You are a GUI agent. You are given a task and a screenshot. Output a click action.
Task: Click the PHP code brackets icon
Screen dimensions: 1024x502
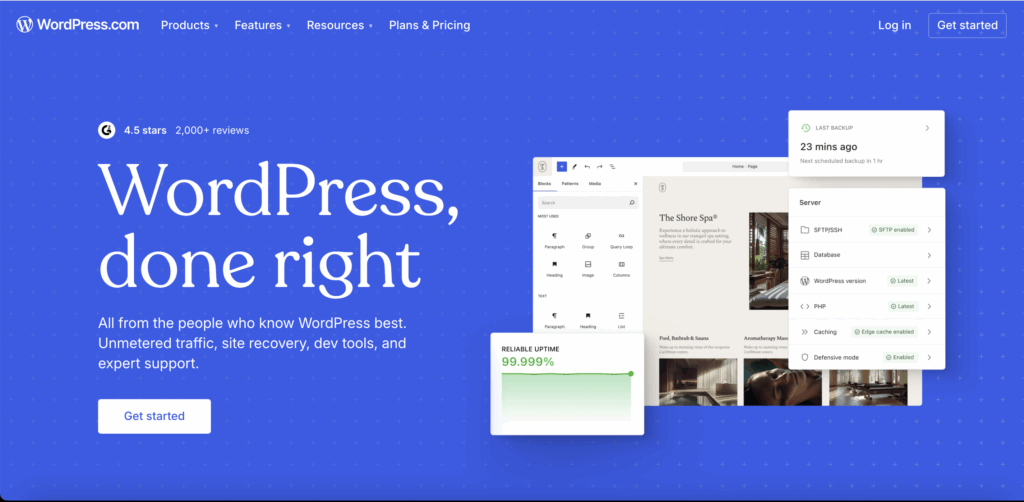pyautogui.click(x=805, y=306)
